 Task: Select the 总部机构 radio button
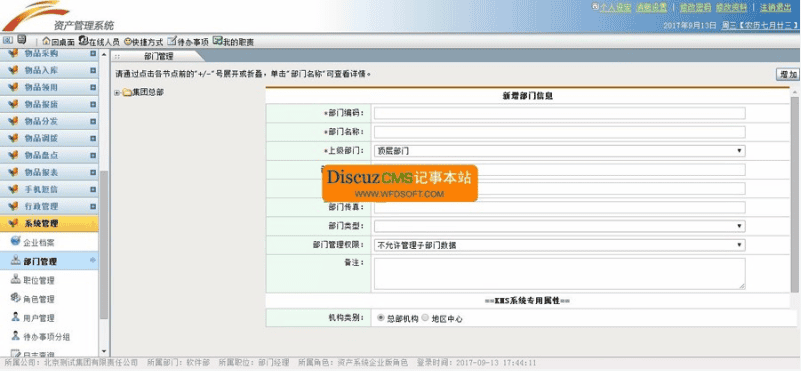[381, 318]
